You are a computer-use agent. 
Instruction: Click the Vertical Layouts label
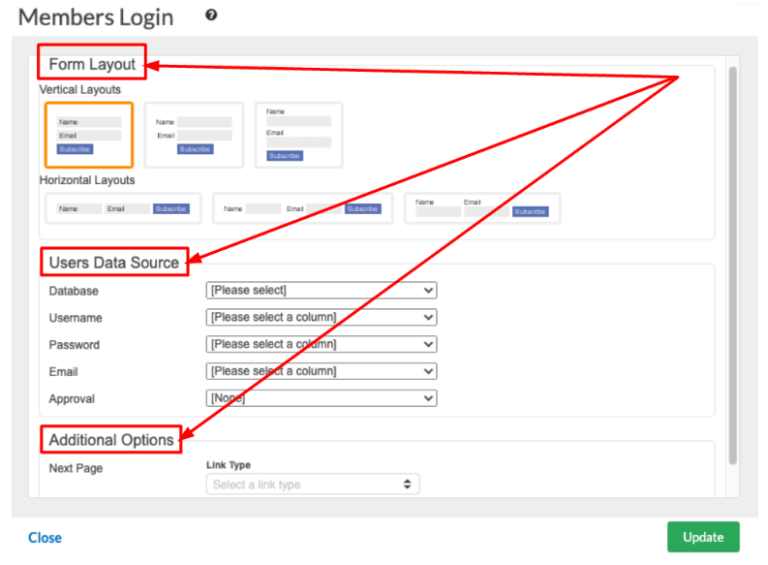[x=80, y=90]
